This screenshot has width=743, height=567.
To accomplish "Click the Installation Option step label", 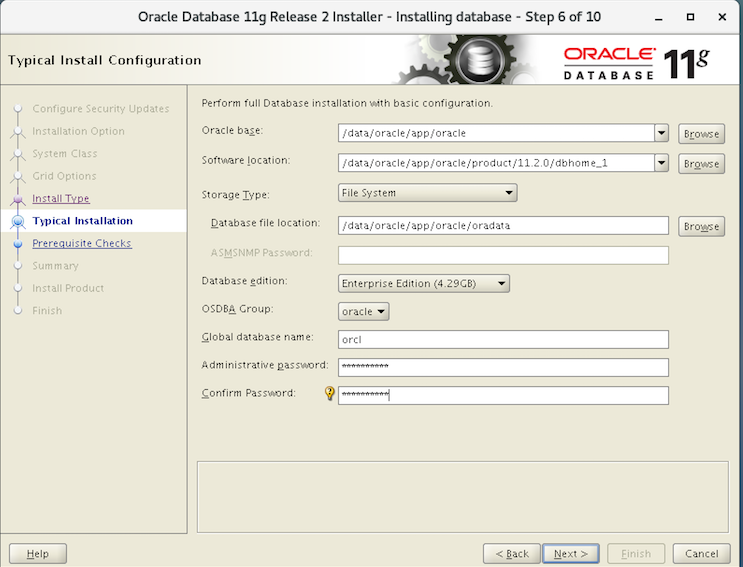I will coord(79,131).
